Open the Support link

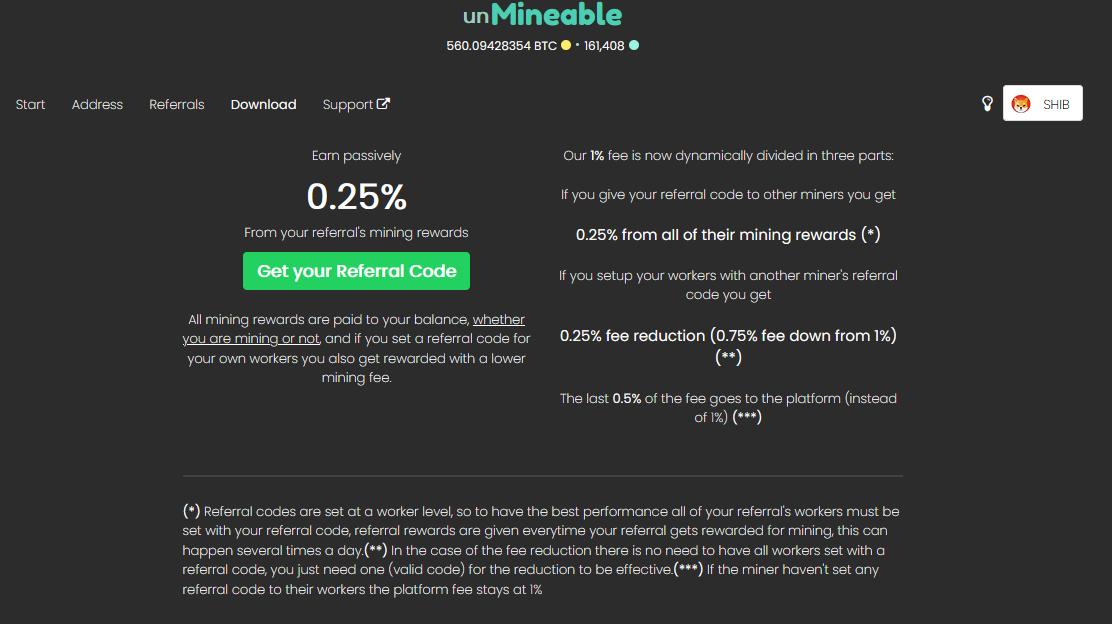(347, 105)
